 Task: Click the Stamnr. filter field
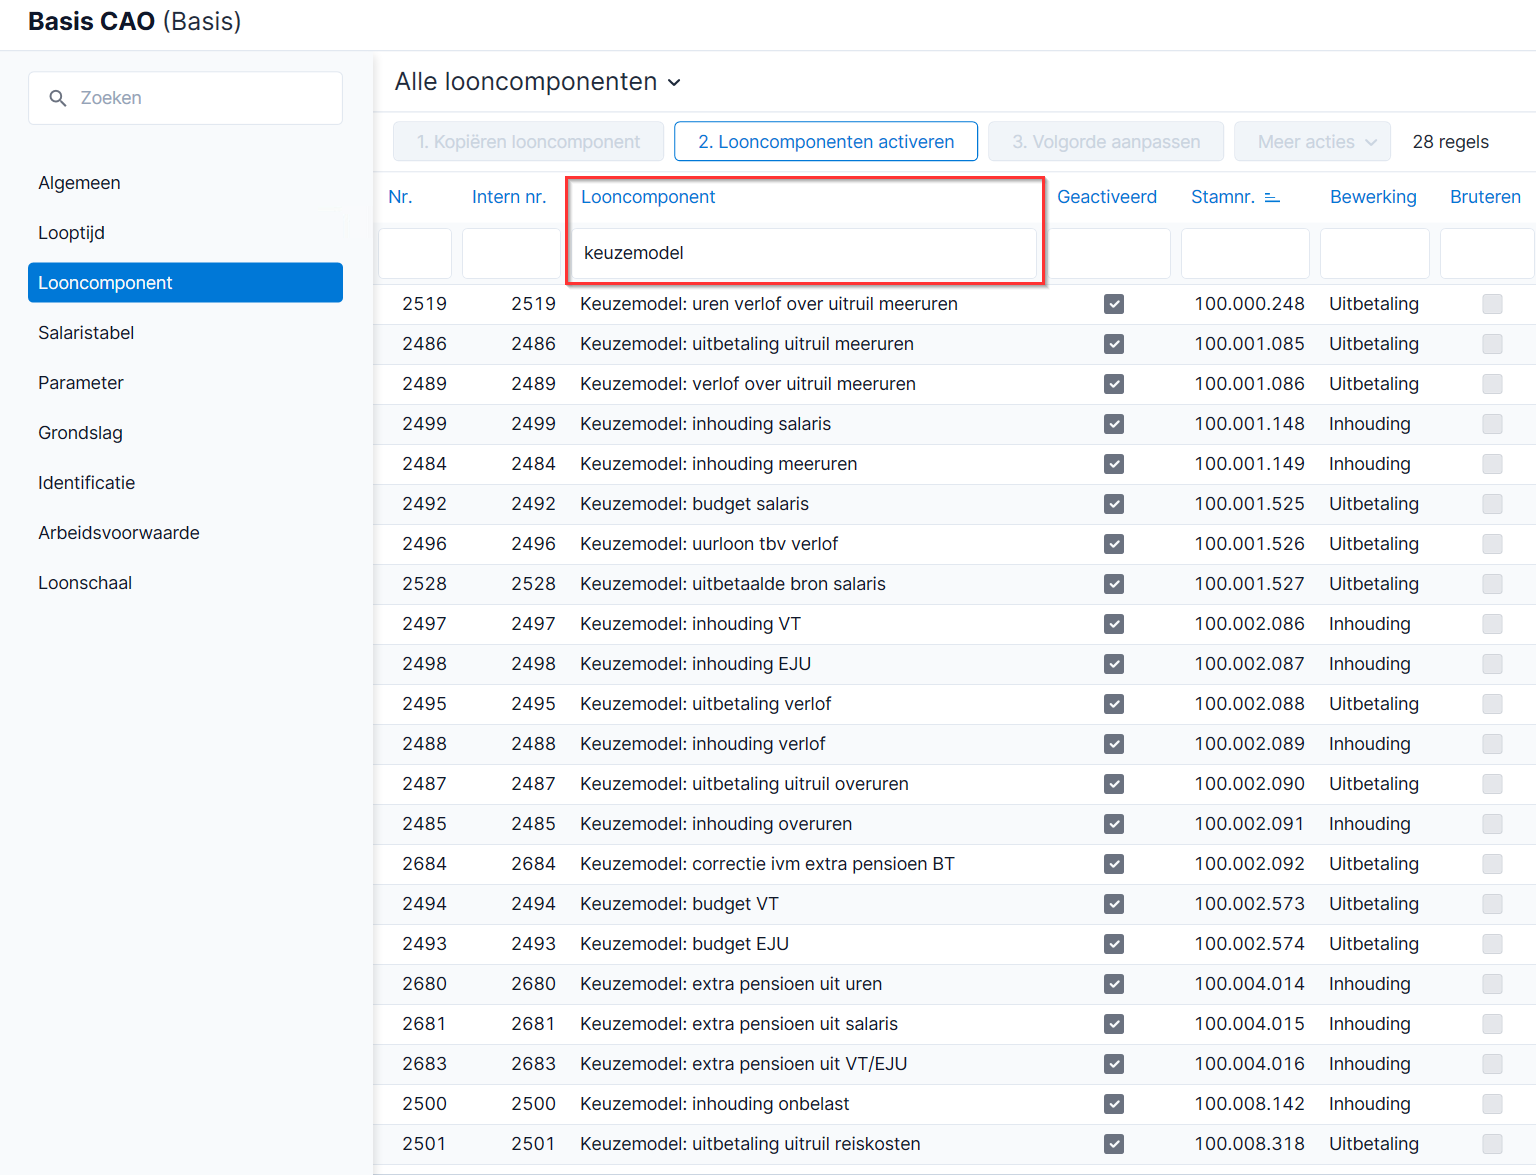(1245, 253)
